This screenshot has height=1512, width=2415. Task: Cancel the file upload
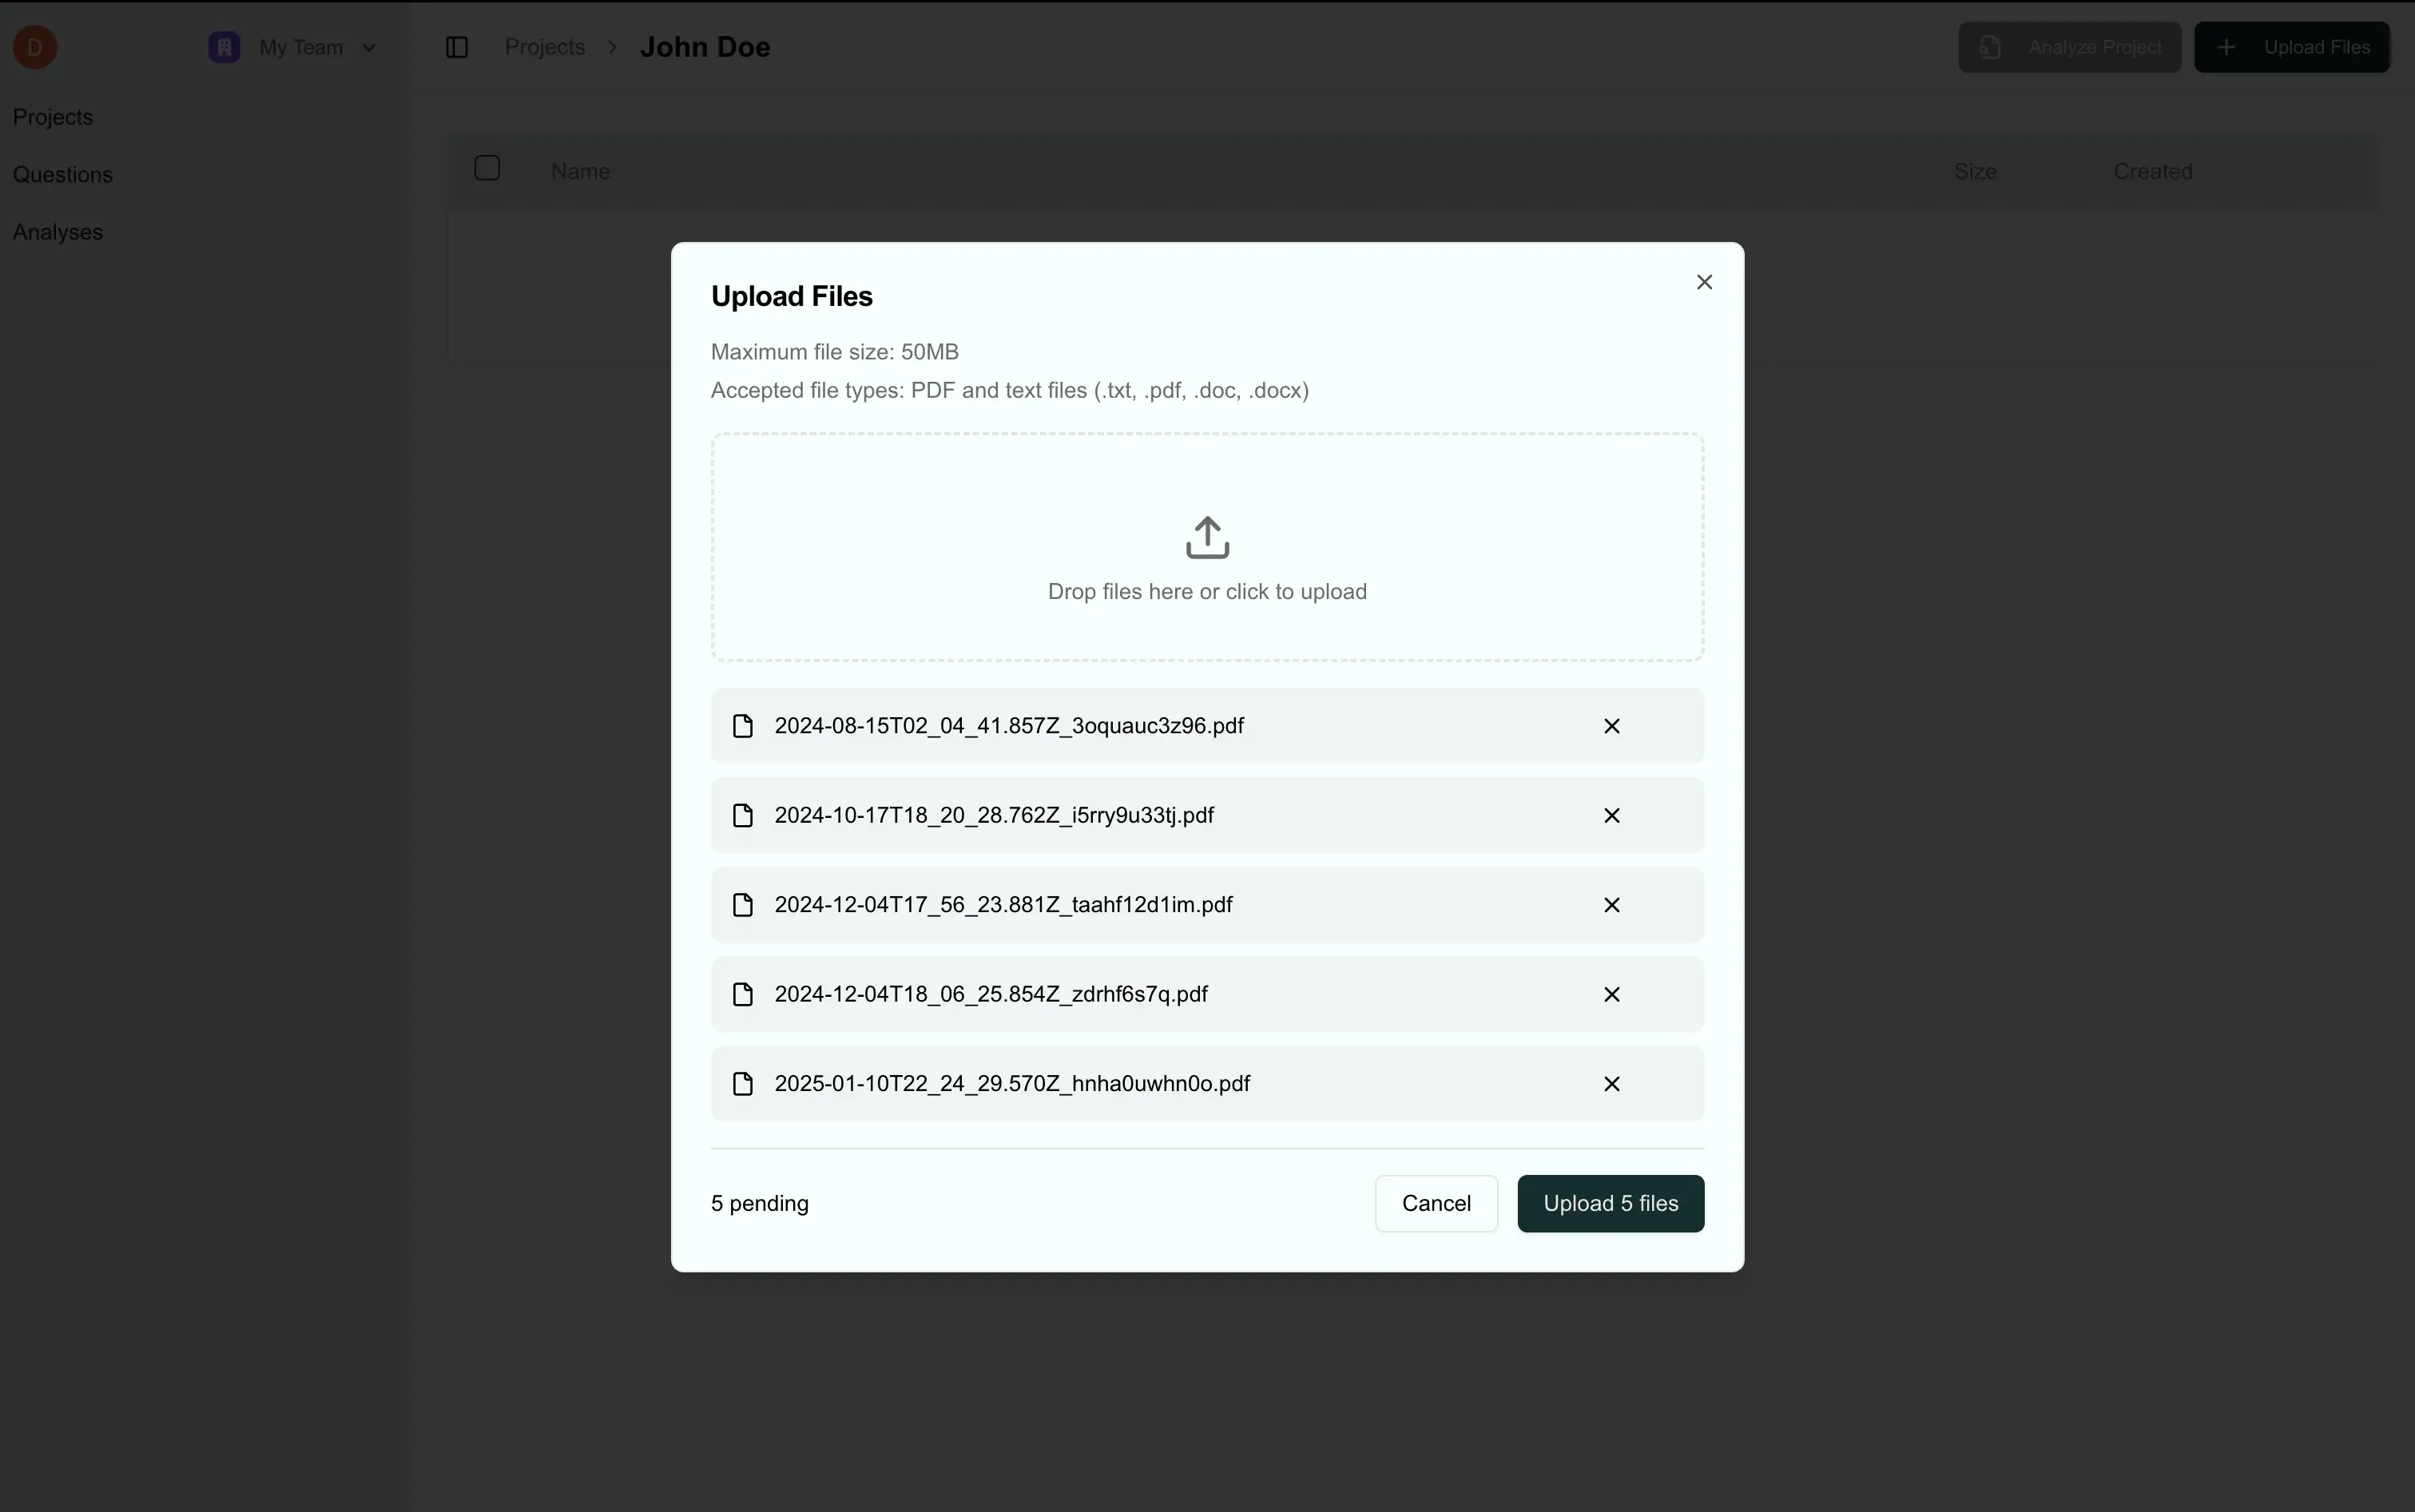coord(1436,1203)
